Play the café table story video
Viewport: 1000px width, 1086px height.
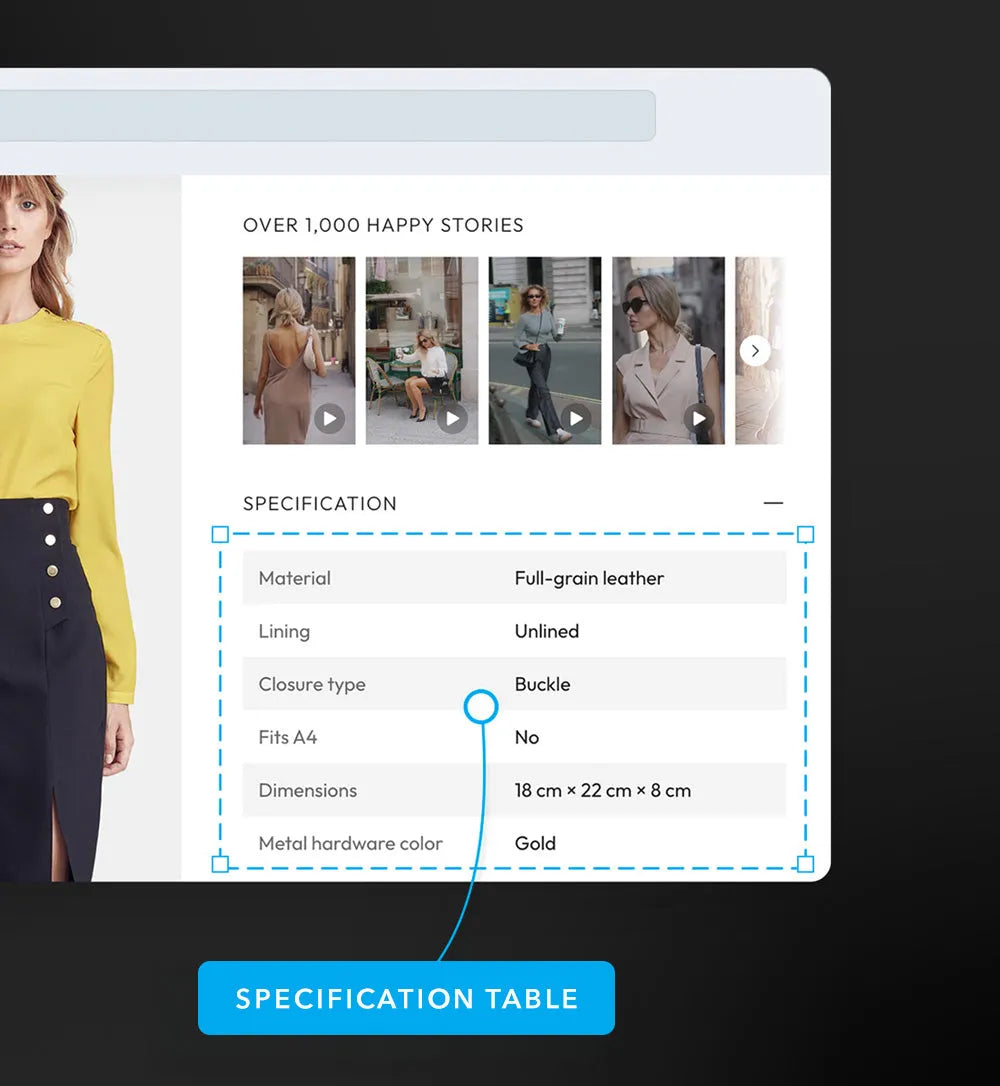(452, 418)
